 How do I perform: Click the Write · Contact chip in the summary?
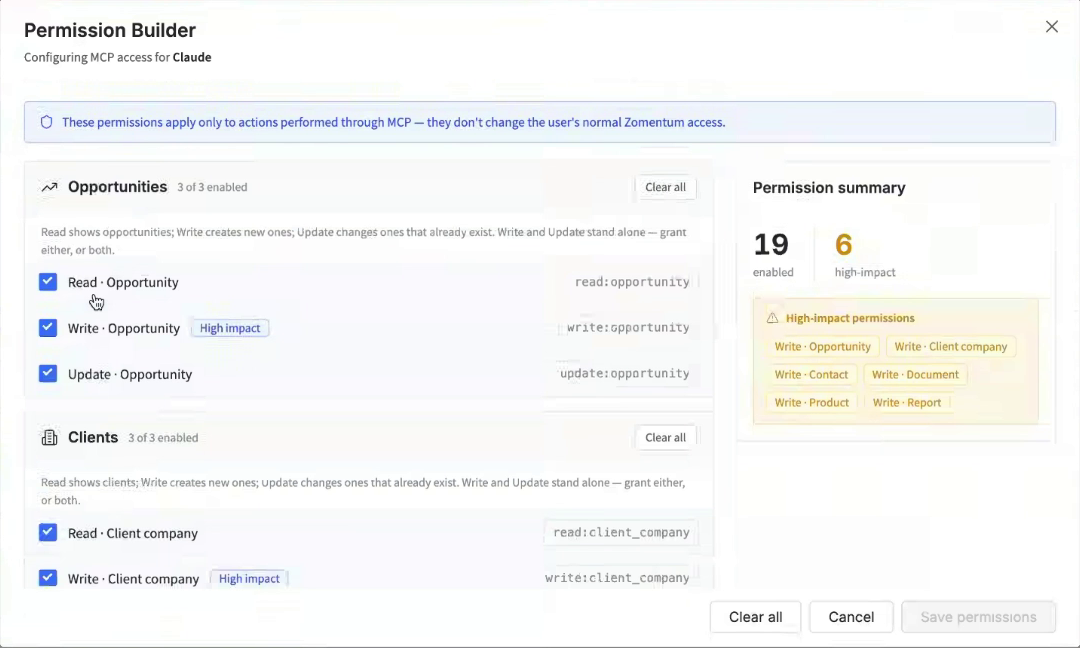pyautogui.click(x=811, y=375)
